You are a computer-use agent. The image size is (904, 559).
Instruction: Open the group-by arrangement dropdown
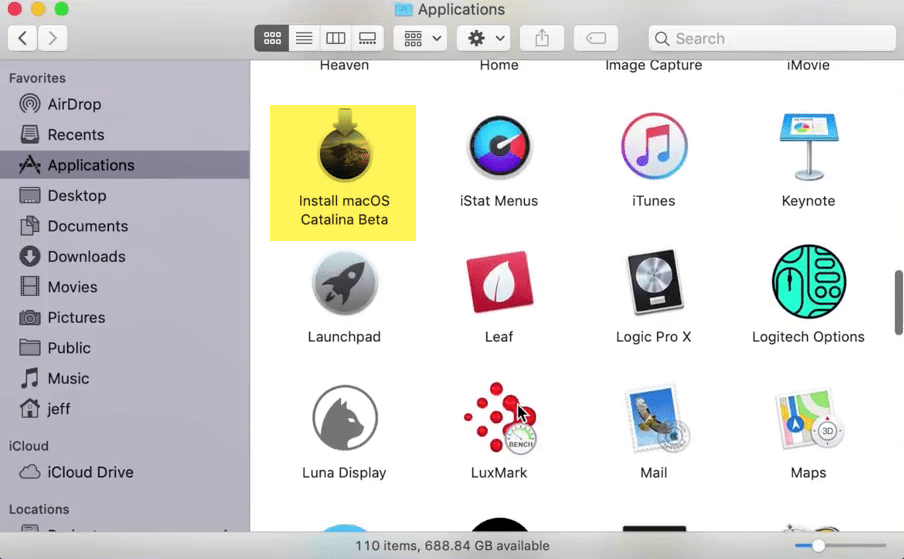[x=421, y=39]
